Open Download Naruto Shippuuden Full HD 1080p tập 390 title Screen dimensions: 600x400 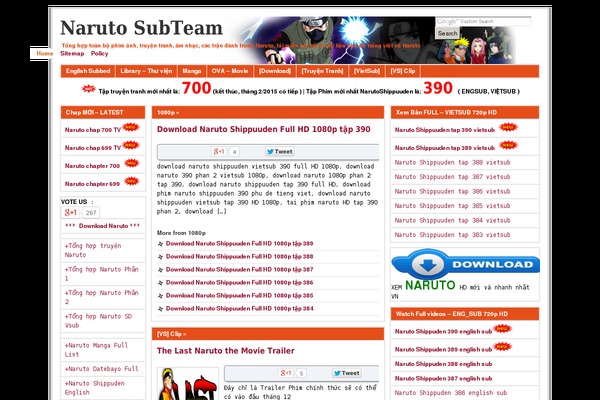(x=264, y=129)
